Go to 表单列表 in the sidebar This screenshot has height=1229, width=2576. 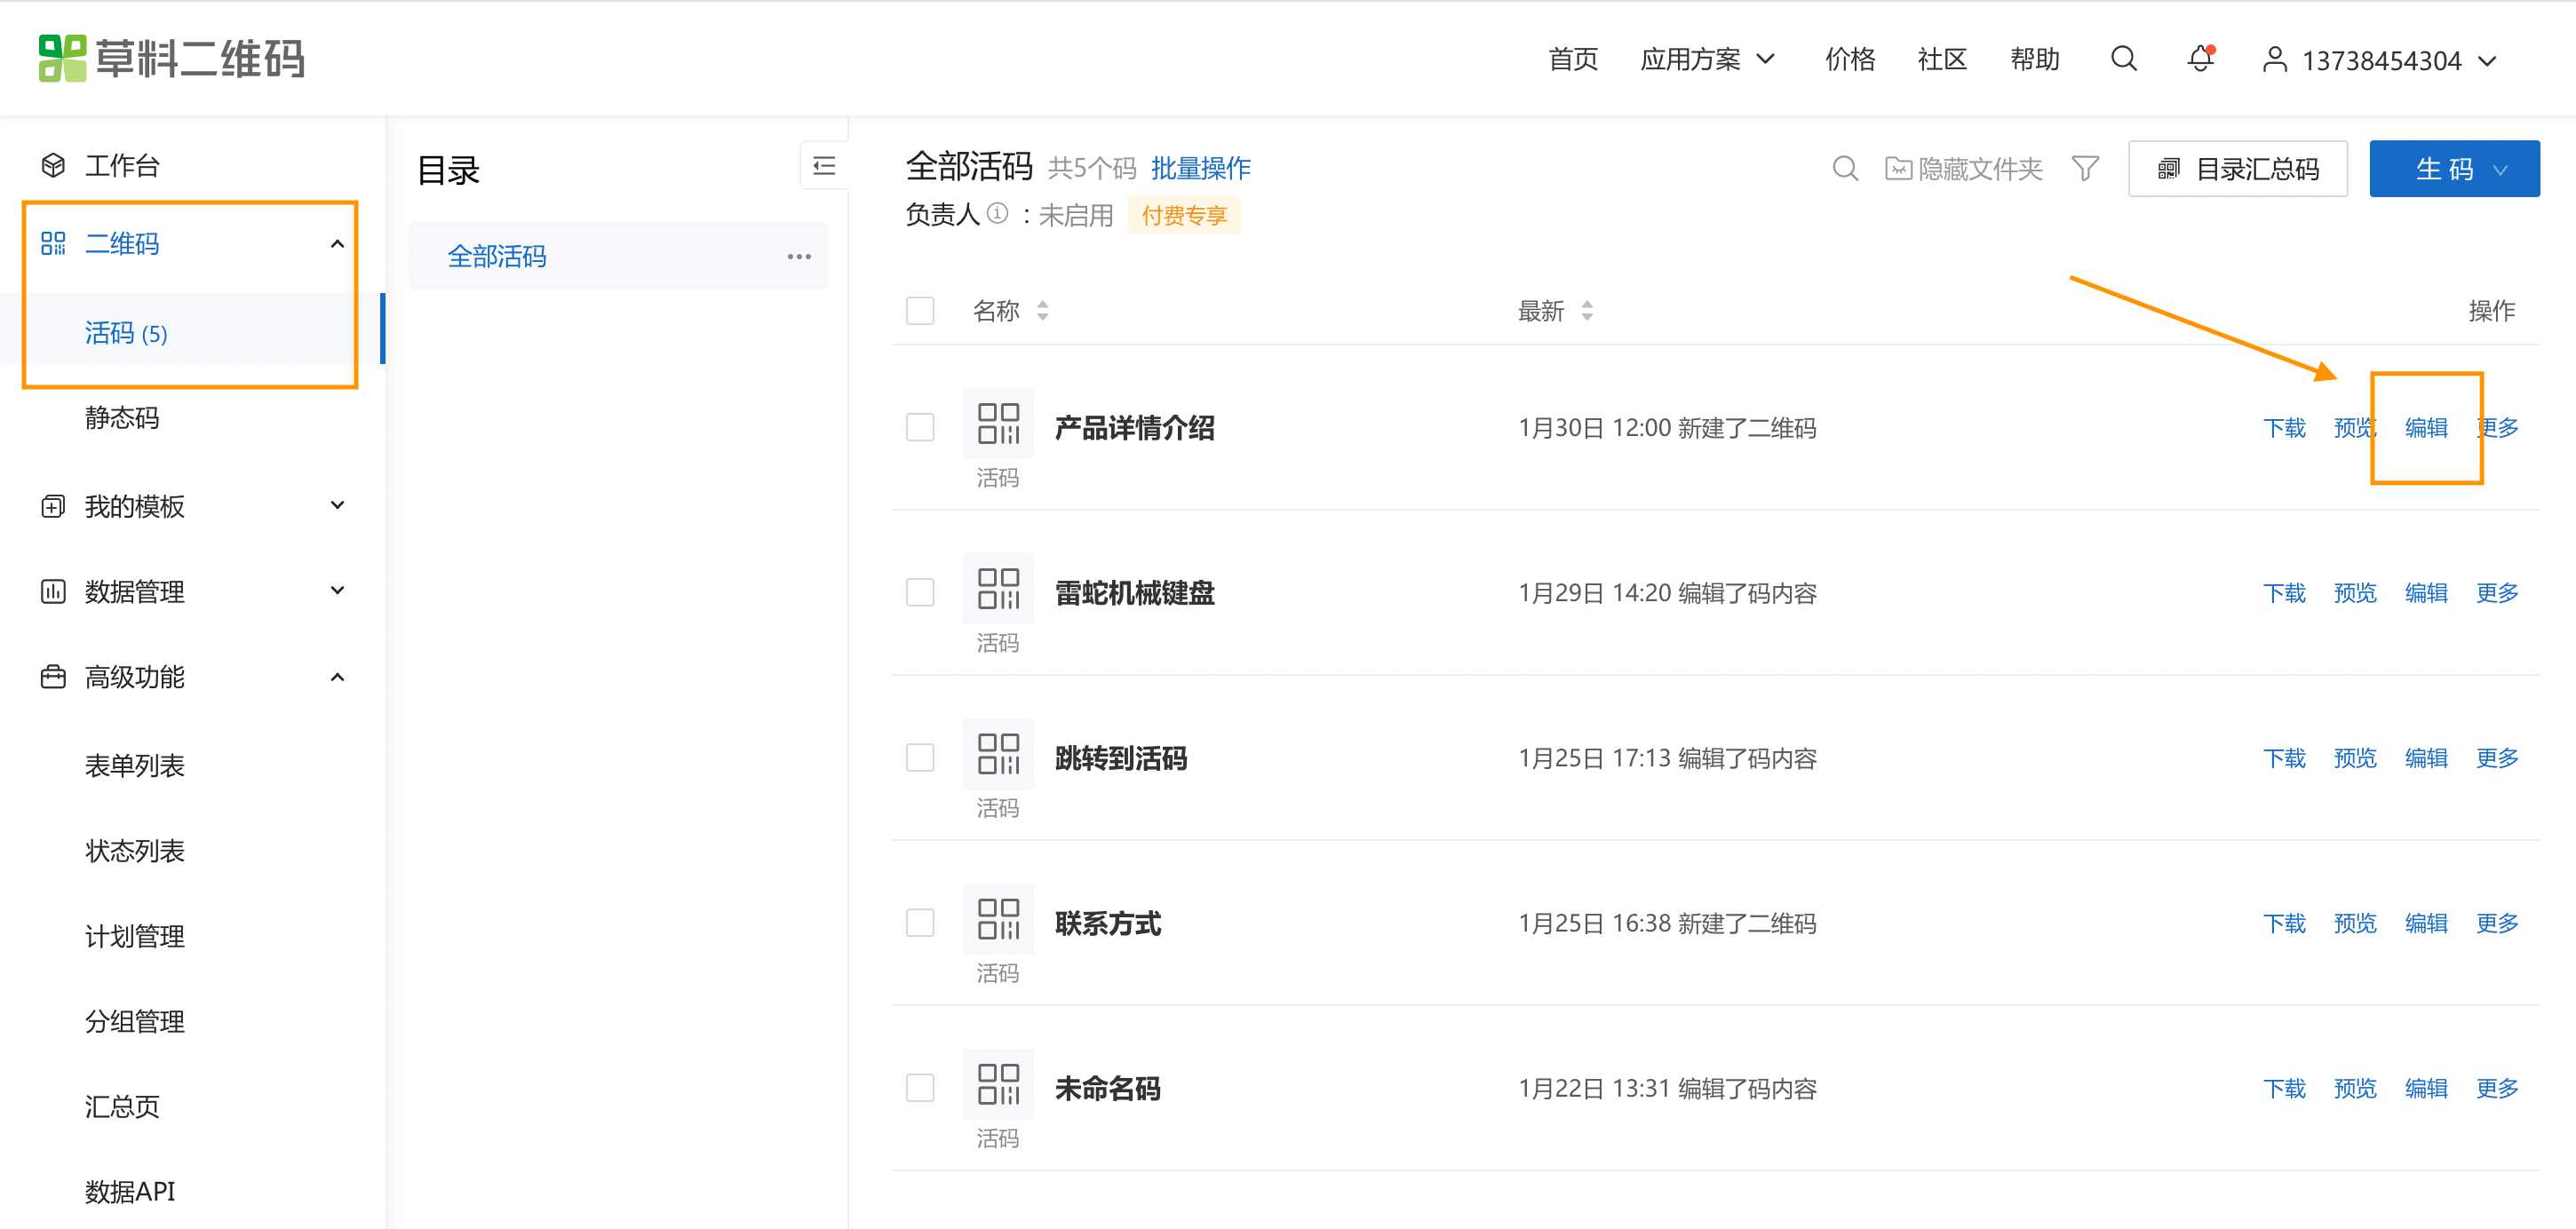coord(135,766)
